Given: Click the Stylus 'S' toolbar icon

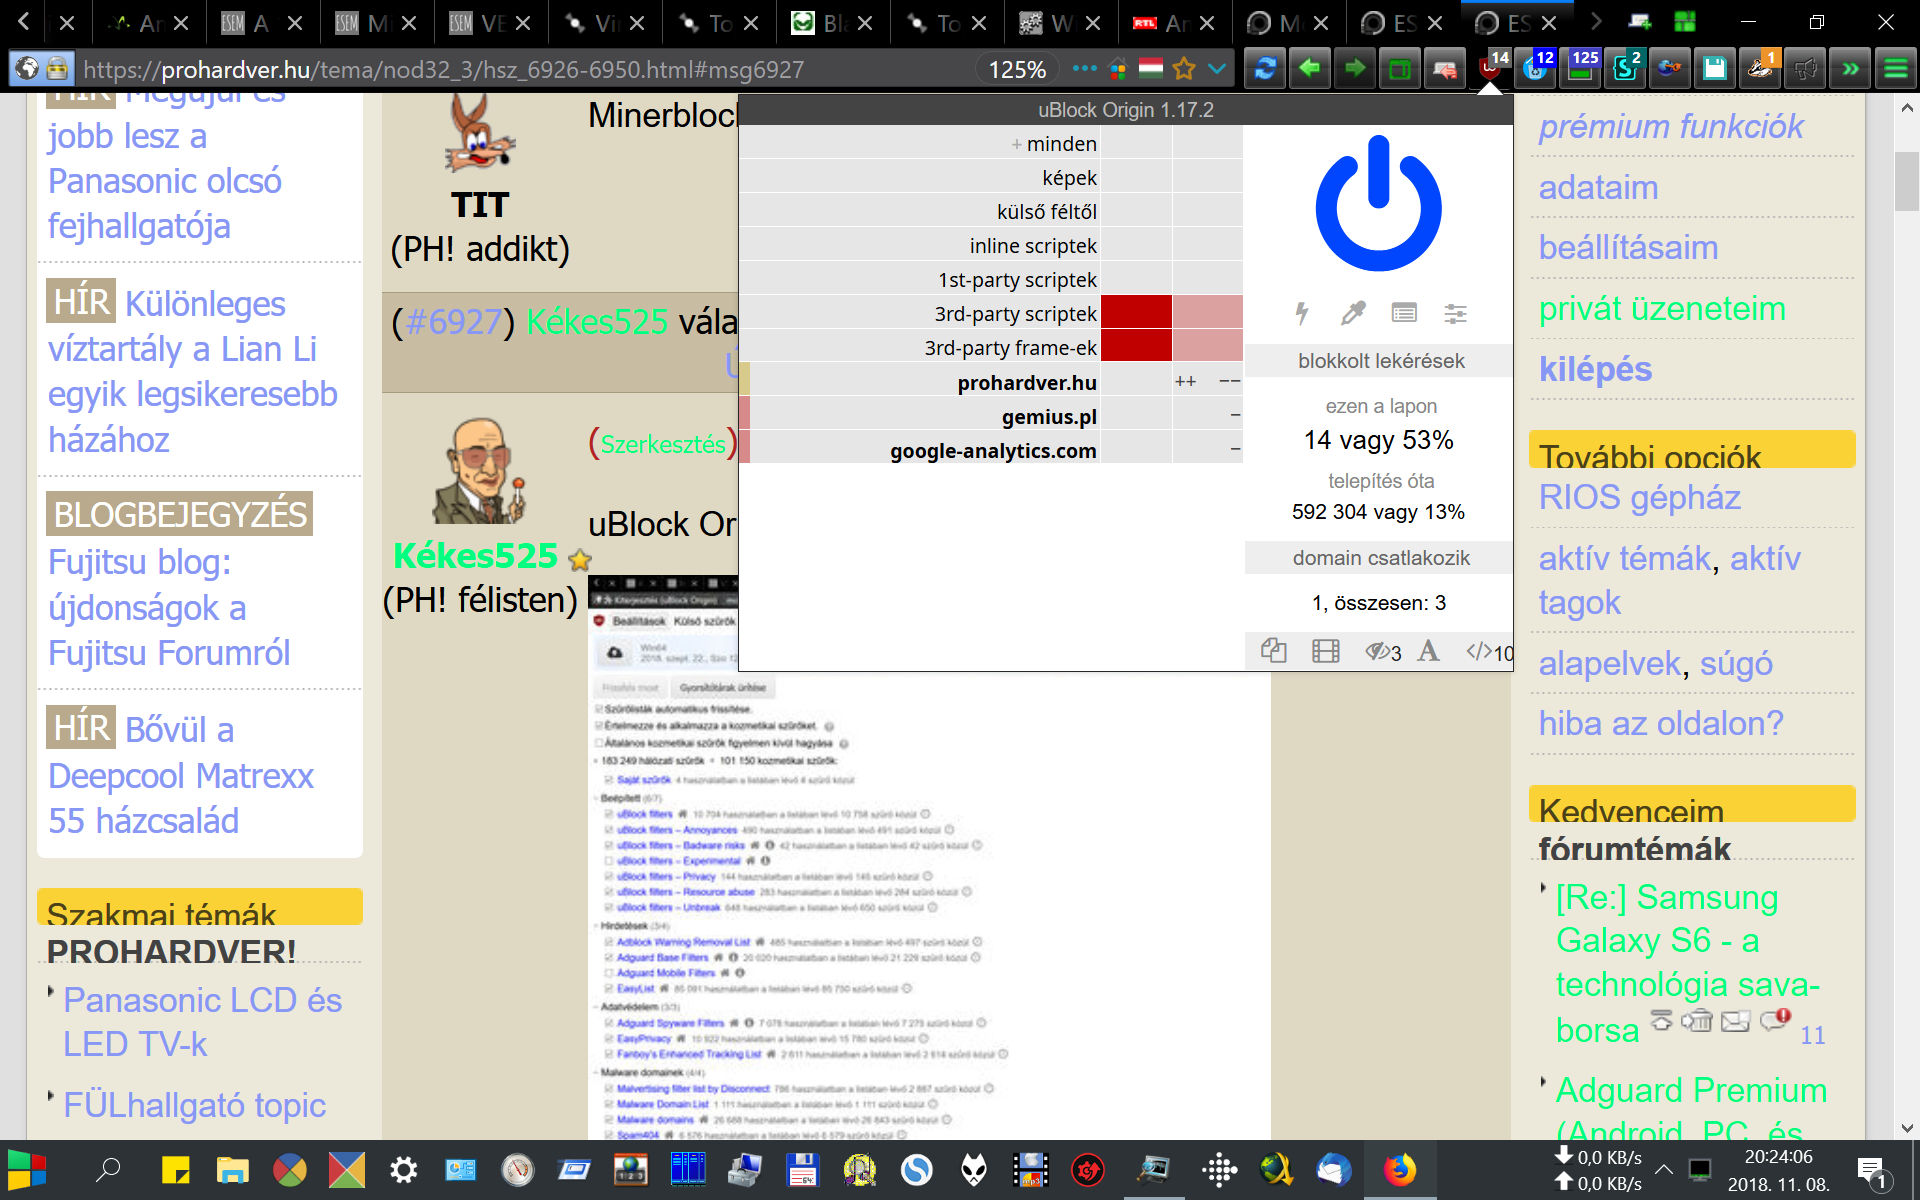Looking at the screenshot, I should (1625, 68).
